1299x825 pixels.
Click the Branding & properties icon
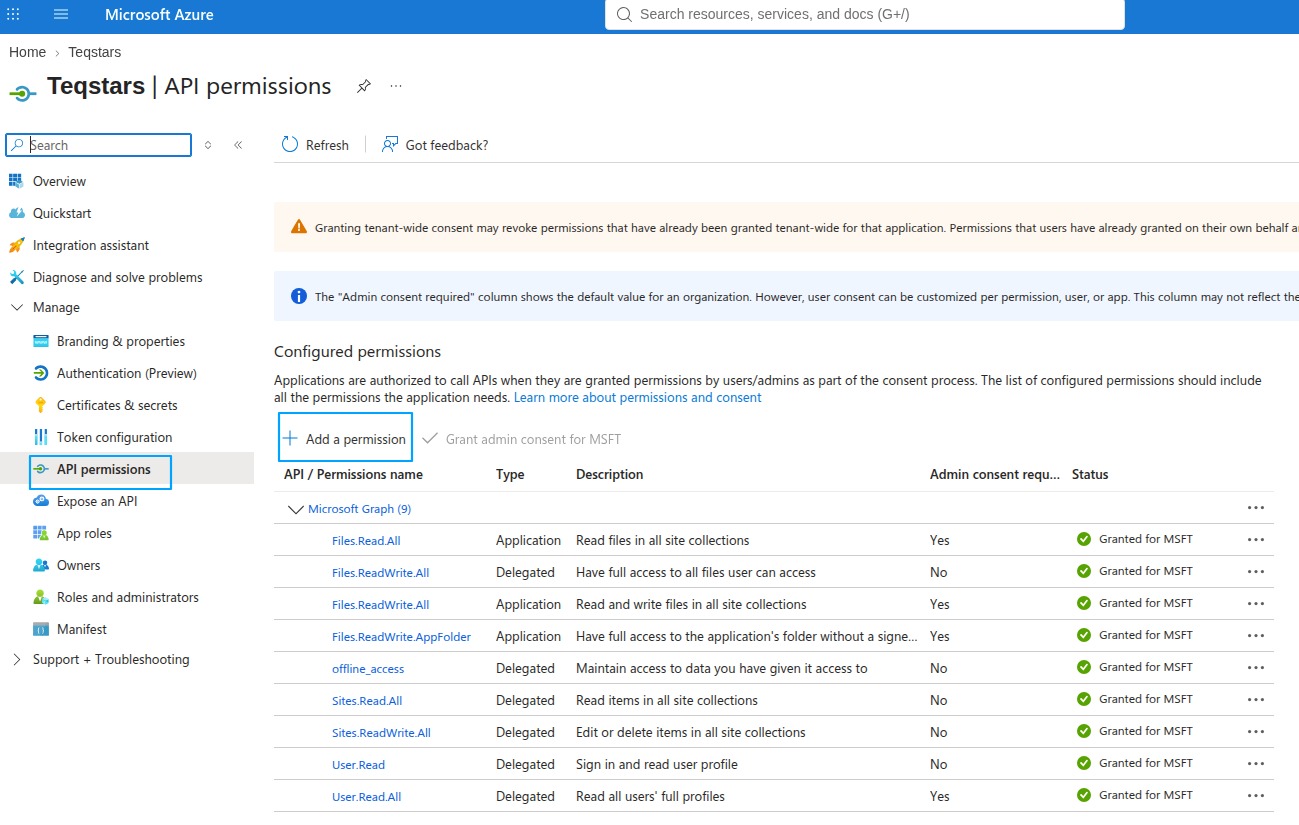tap(41, 341)
